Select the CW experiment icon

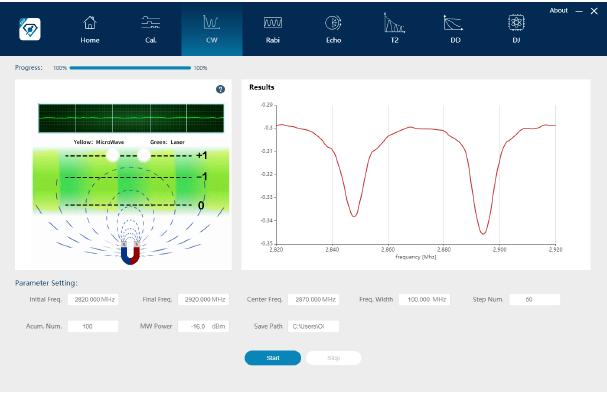[x=212, y=22]
